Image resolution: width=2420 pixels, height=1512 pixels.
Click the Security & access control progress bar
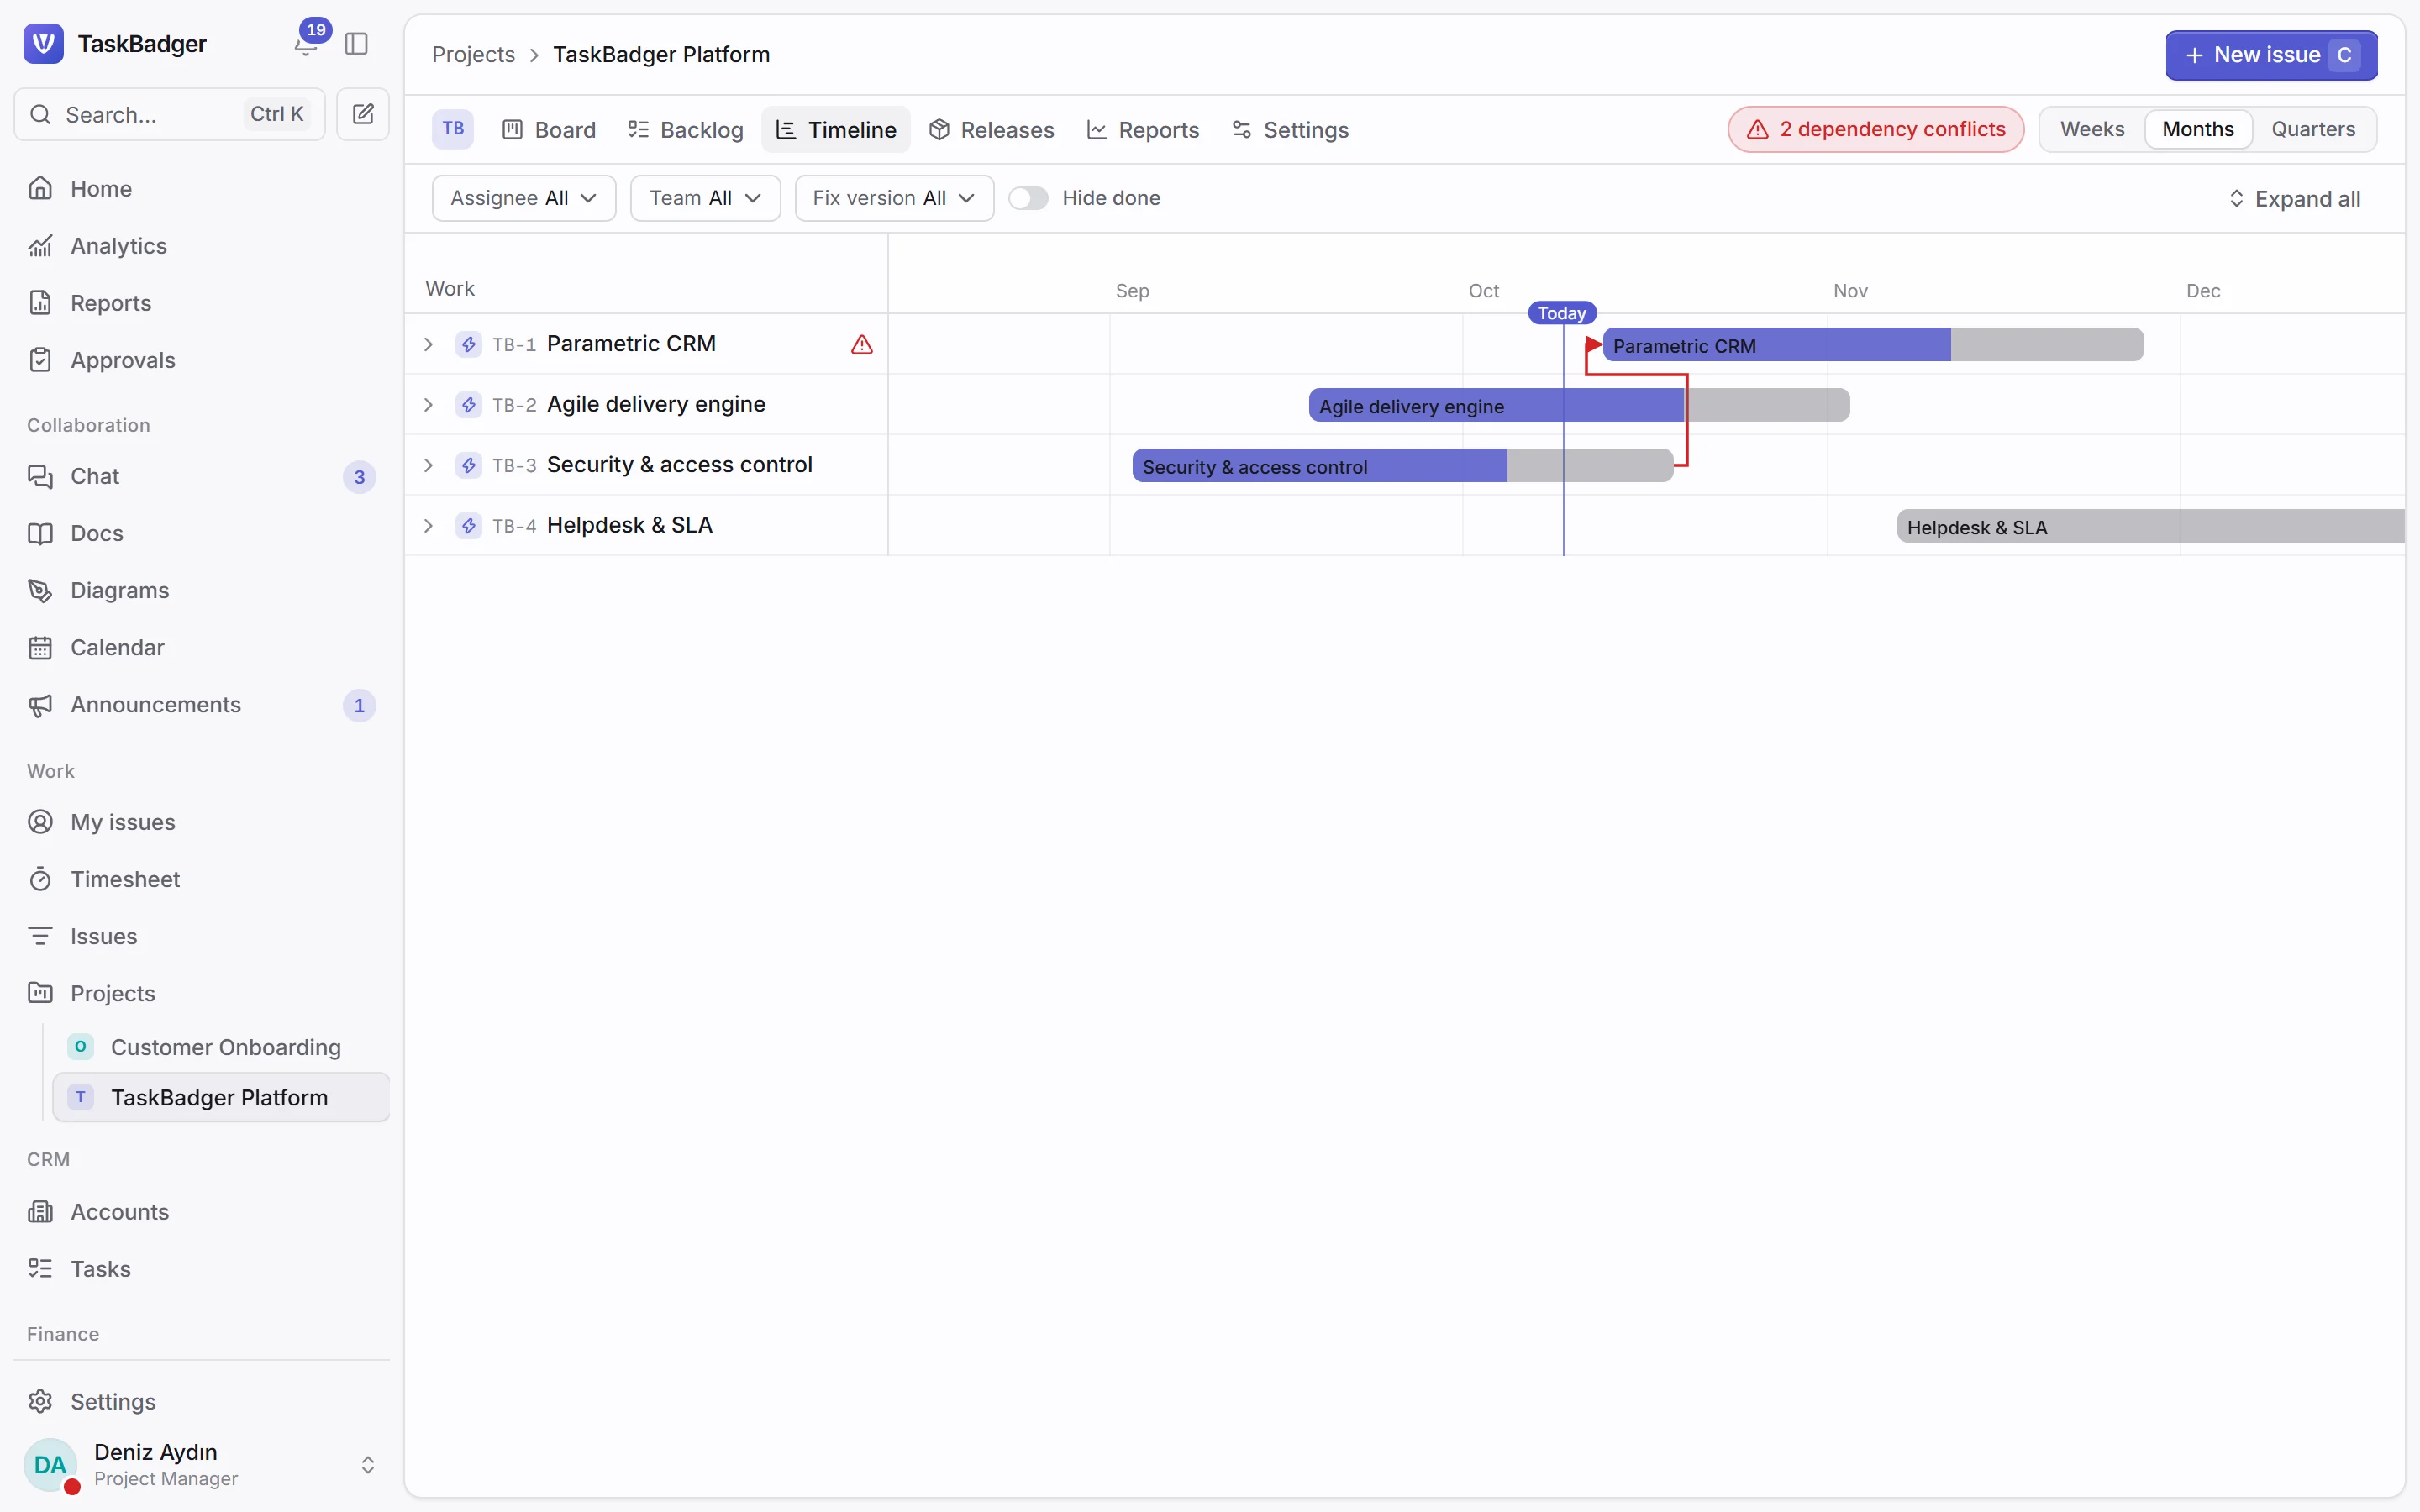click(x=1402, y=466)
